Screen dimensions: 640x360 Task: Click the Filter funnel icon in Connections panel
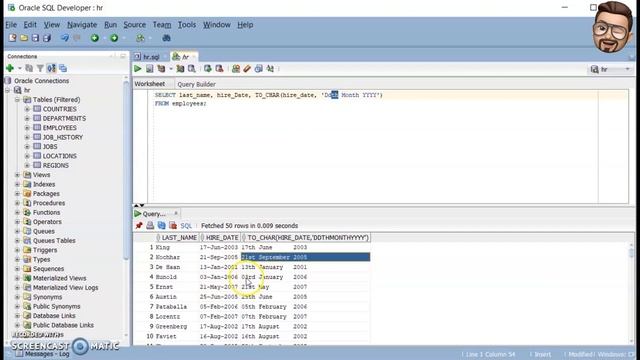[x=40, y=68]
